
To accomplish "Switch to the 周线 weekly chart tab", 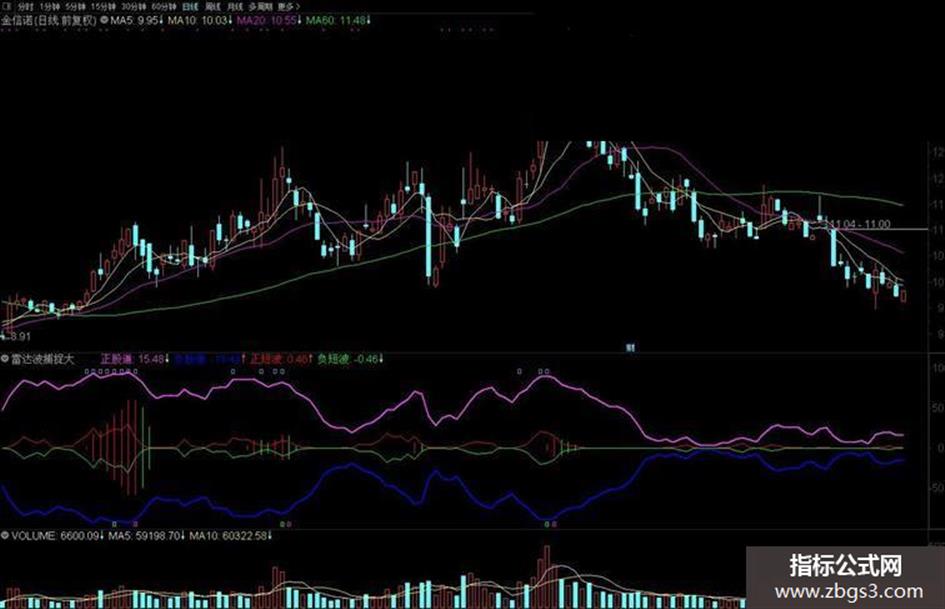I will (x=213, y=7).
